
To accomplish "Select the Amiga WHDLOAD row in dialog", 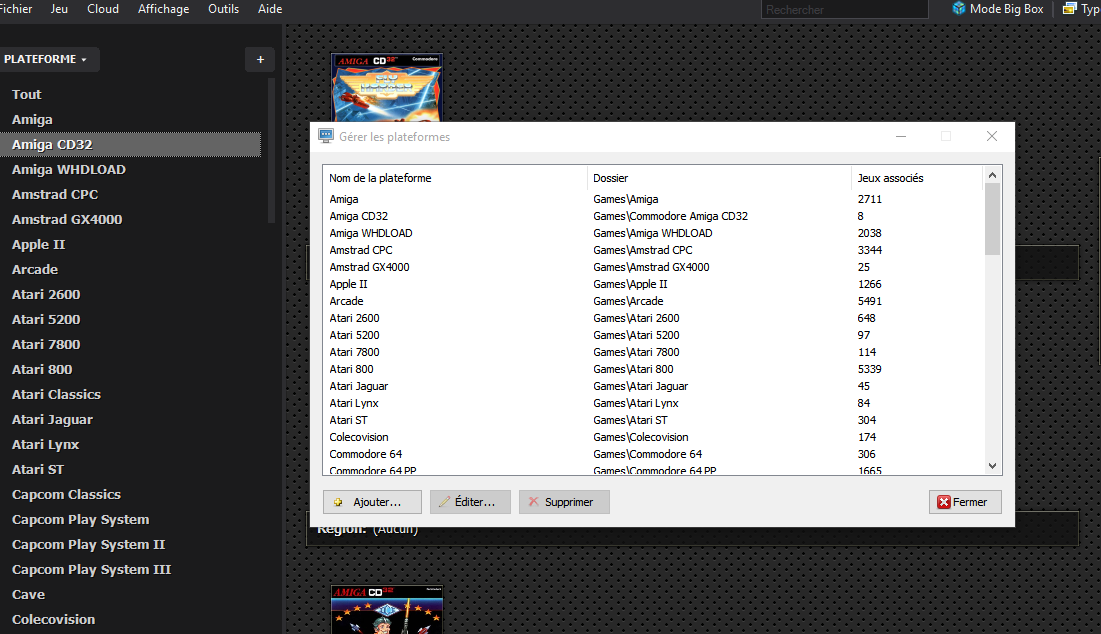I will tap(653, 233).
